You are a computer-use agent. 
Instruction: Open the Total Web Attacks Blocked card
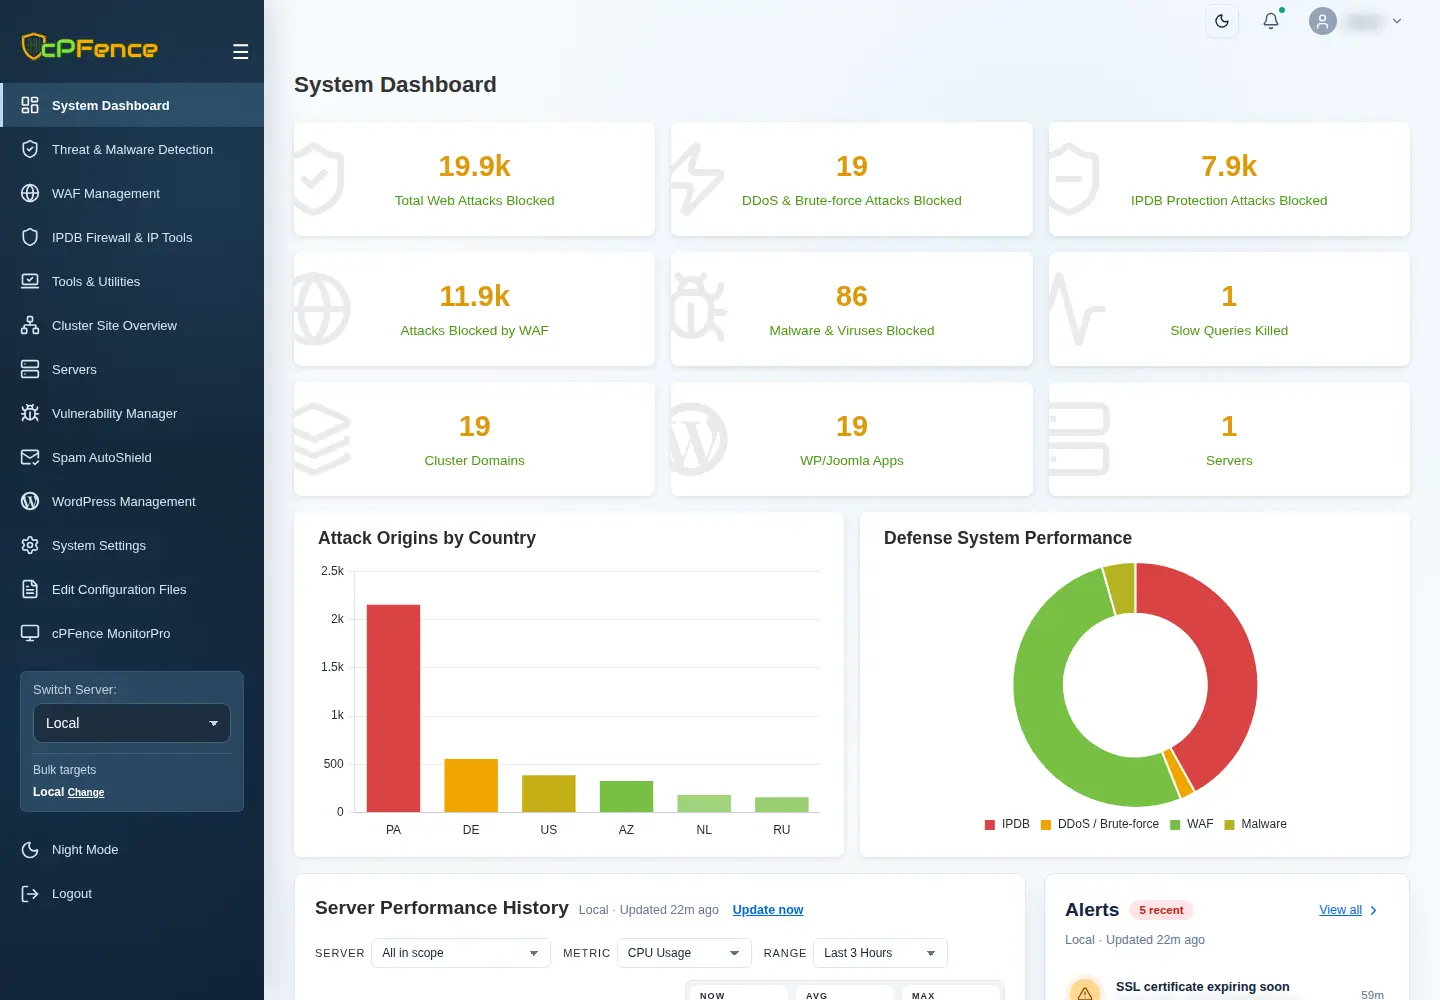click(x=474, y=179)
